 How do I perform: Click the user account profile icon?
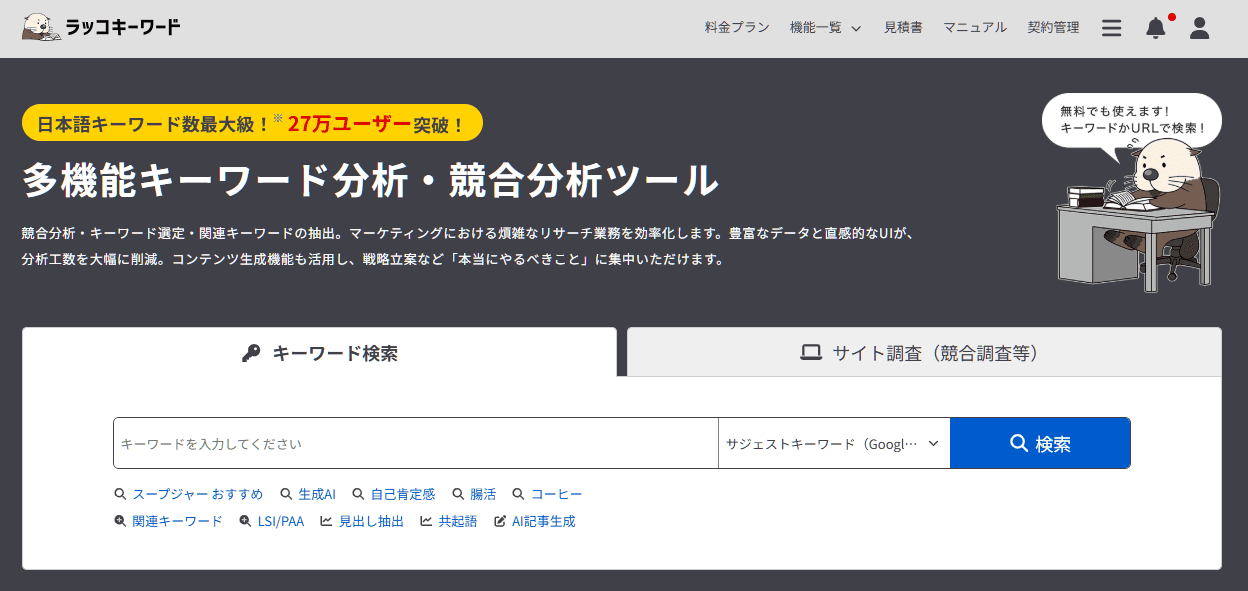1199,28
